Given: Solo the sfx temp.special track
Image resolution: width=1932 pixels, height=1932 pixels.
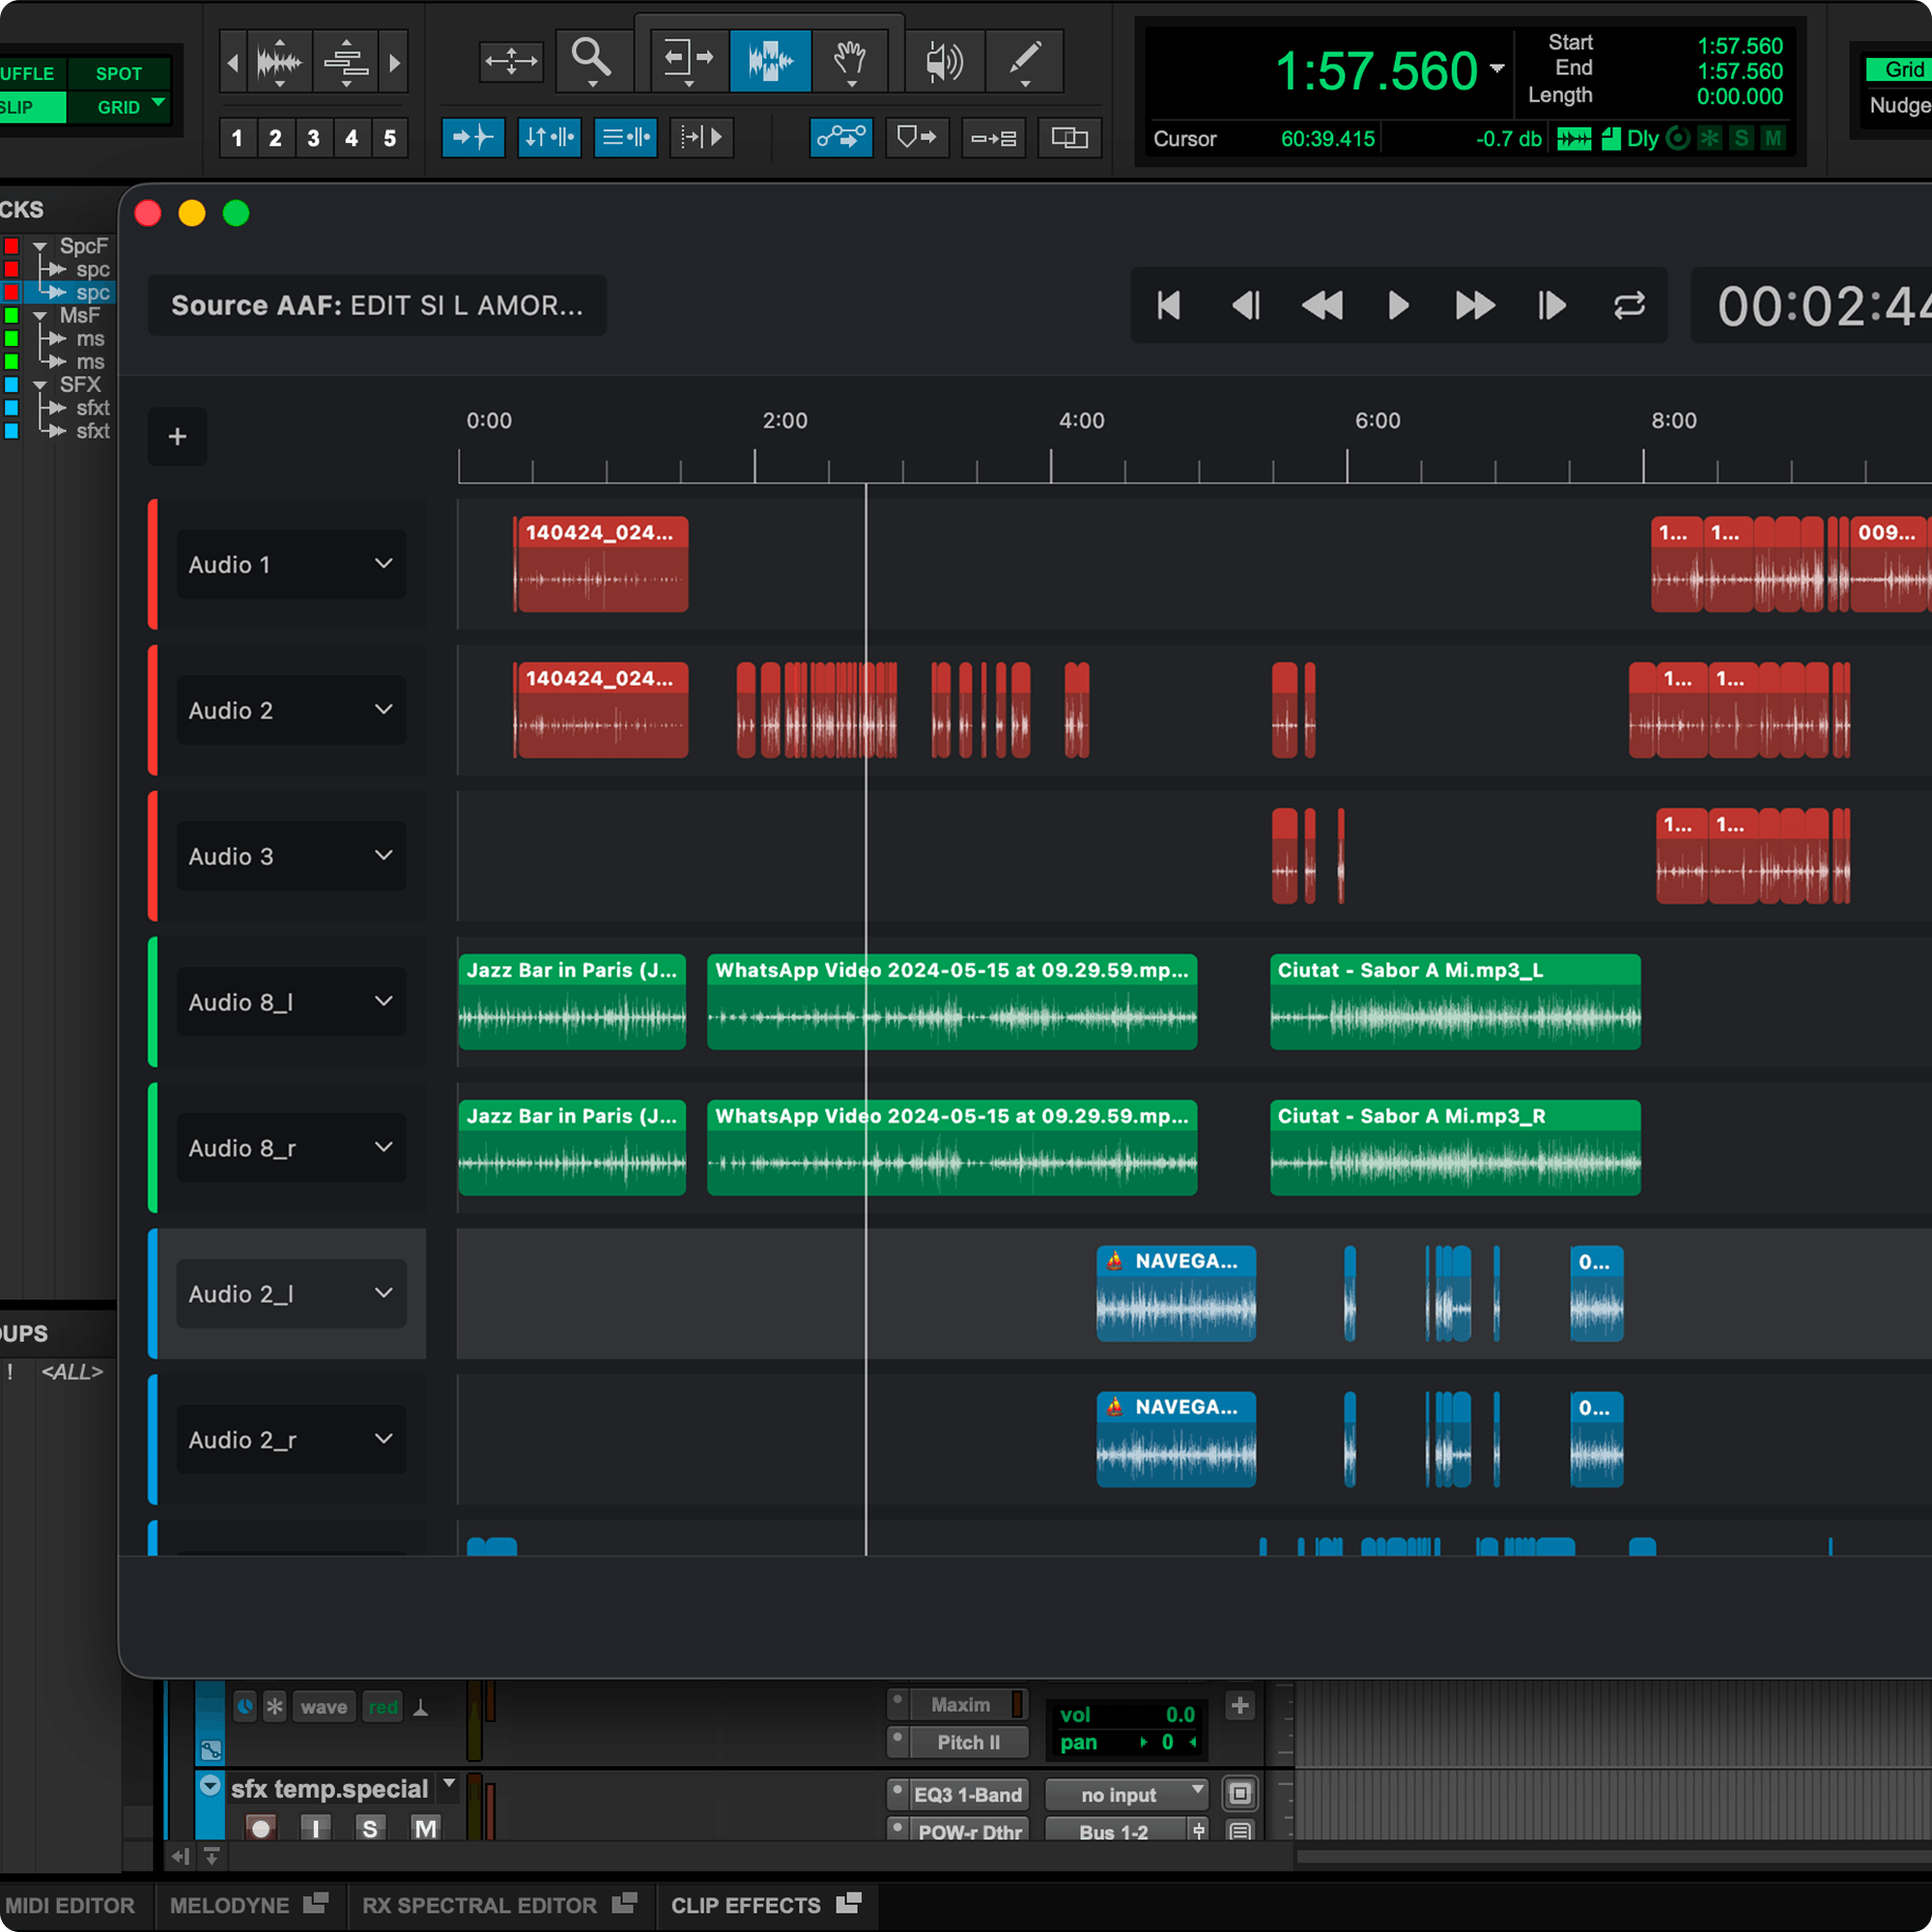Looking at the screenshot, I should [370, 1829].
